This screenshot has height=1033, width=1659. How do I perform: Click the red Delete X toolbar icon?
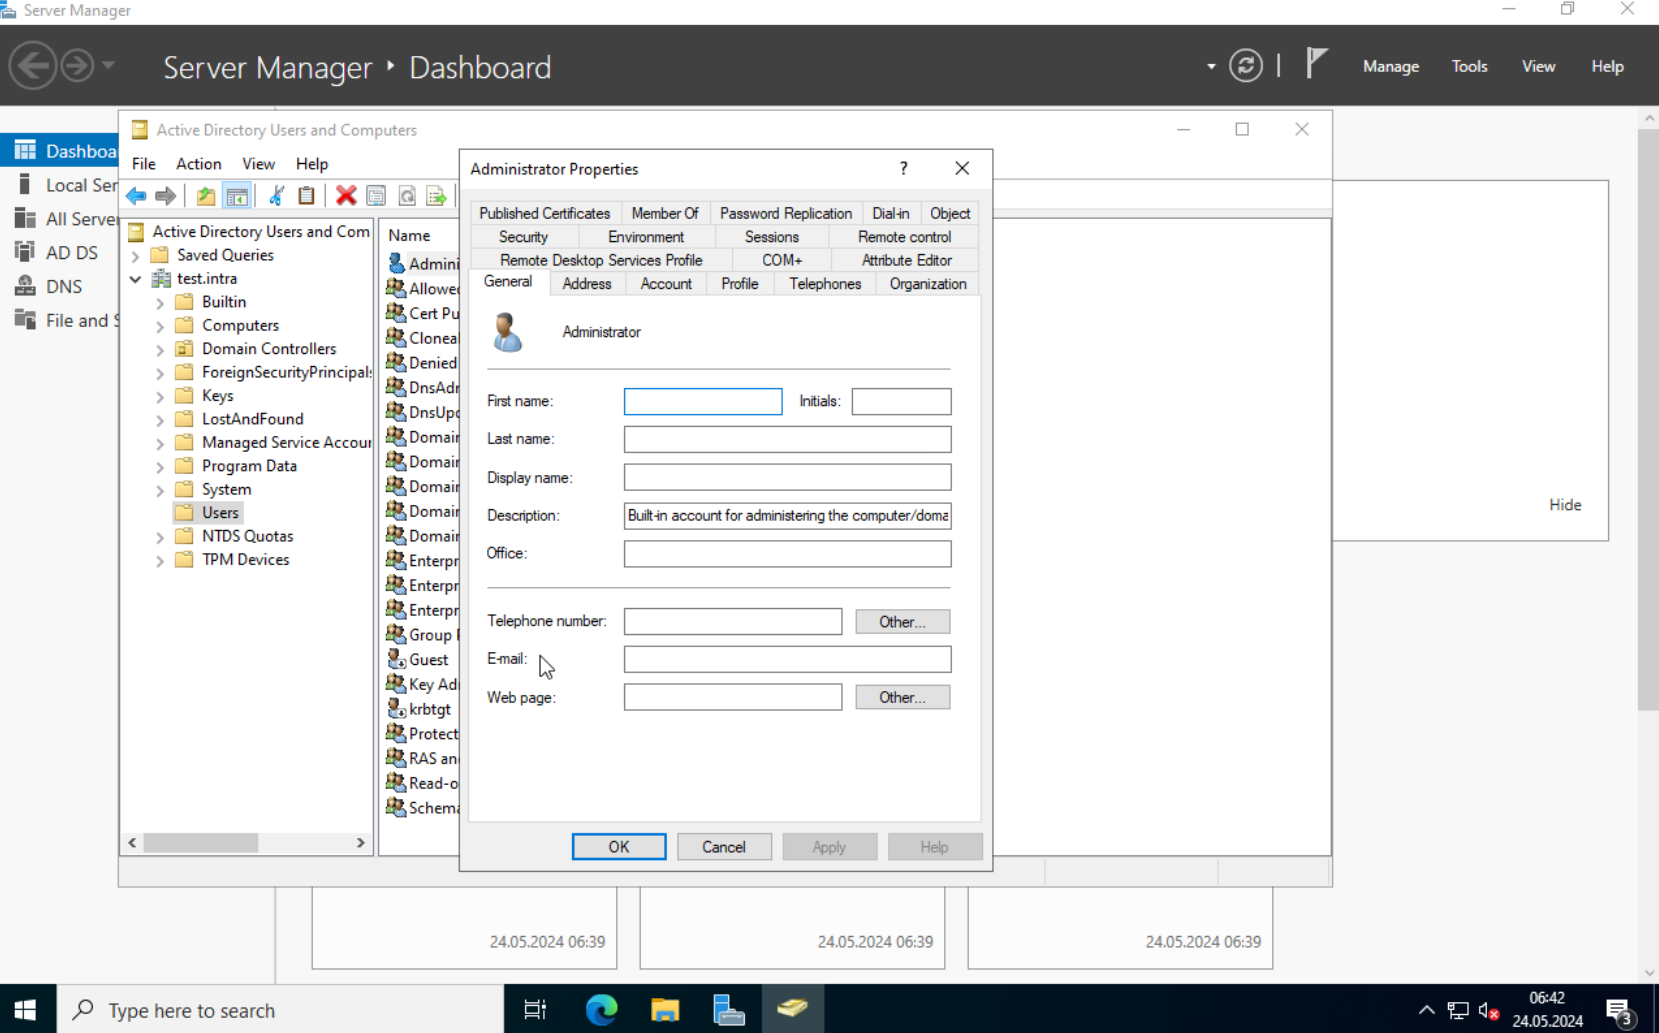(x=346, y=196)
